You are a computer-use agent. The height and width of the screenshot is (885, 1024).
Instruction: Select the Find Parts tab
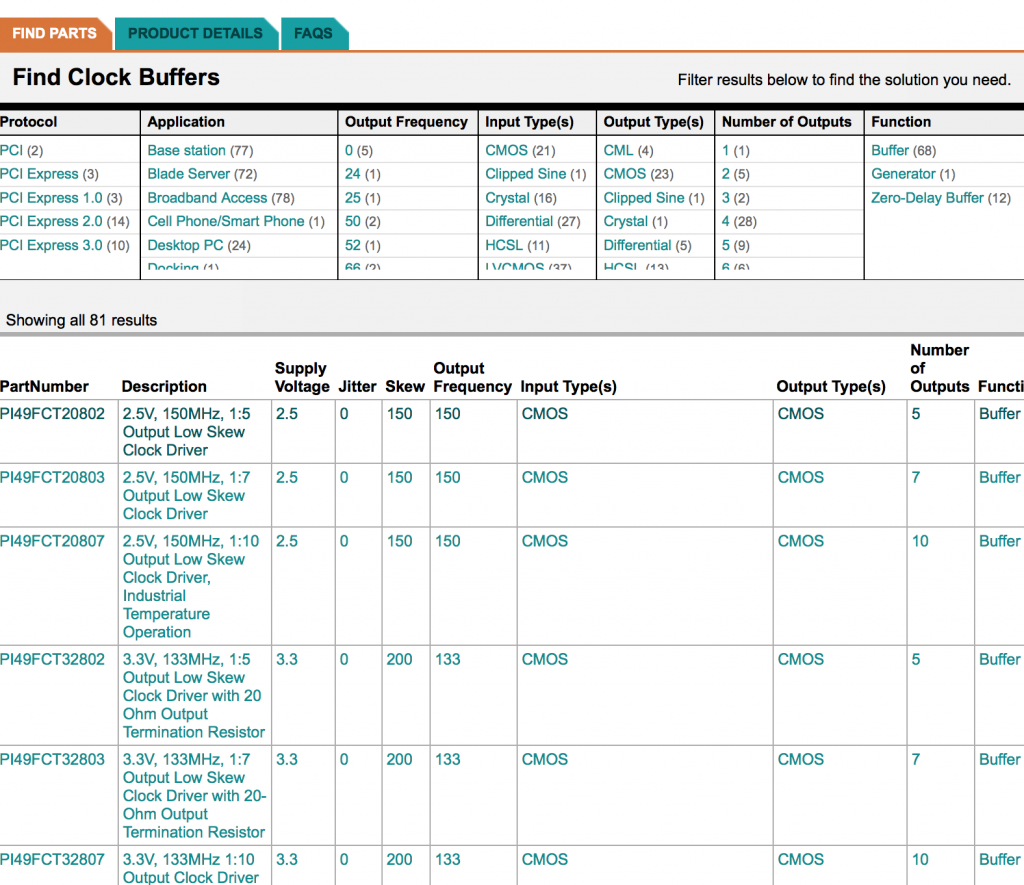(54, 33)
